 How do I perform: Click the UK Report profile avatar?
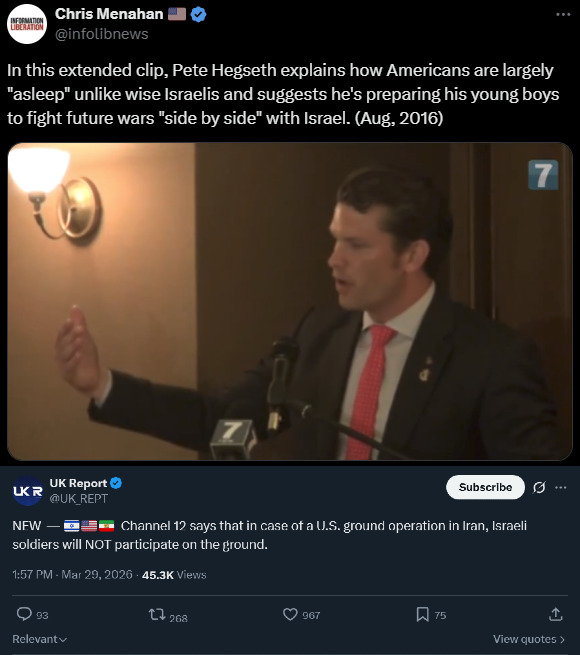(28, 490)
